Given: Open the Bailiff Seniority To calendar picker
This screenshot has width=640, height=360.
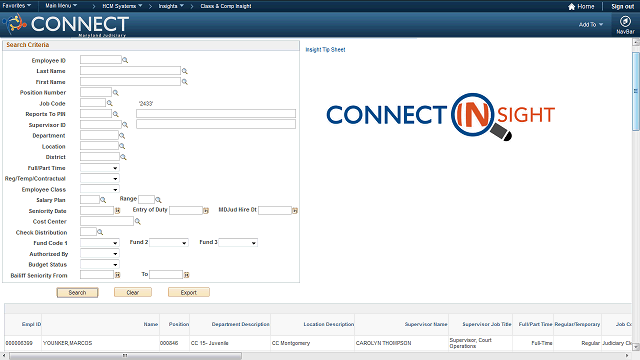Looking at the screenshot, I should tap(187, 275).
